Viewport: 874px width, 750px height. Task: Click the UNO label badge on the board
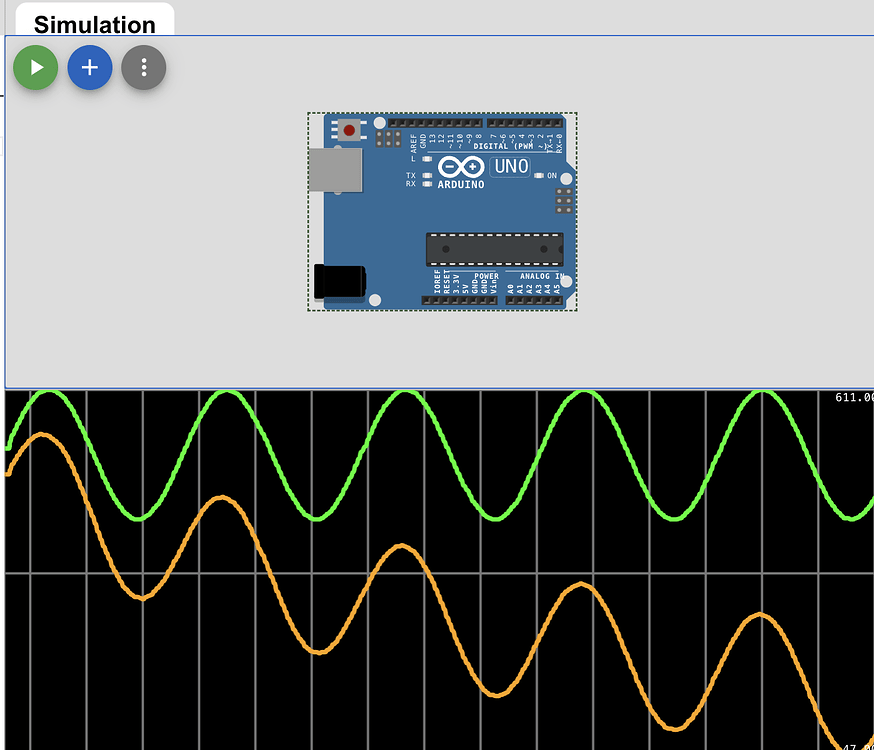510,166
